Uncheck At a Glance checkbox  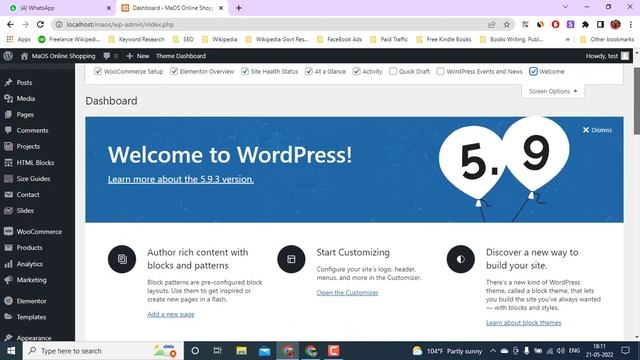click(x=309, y=71)
